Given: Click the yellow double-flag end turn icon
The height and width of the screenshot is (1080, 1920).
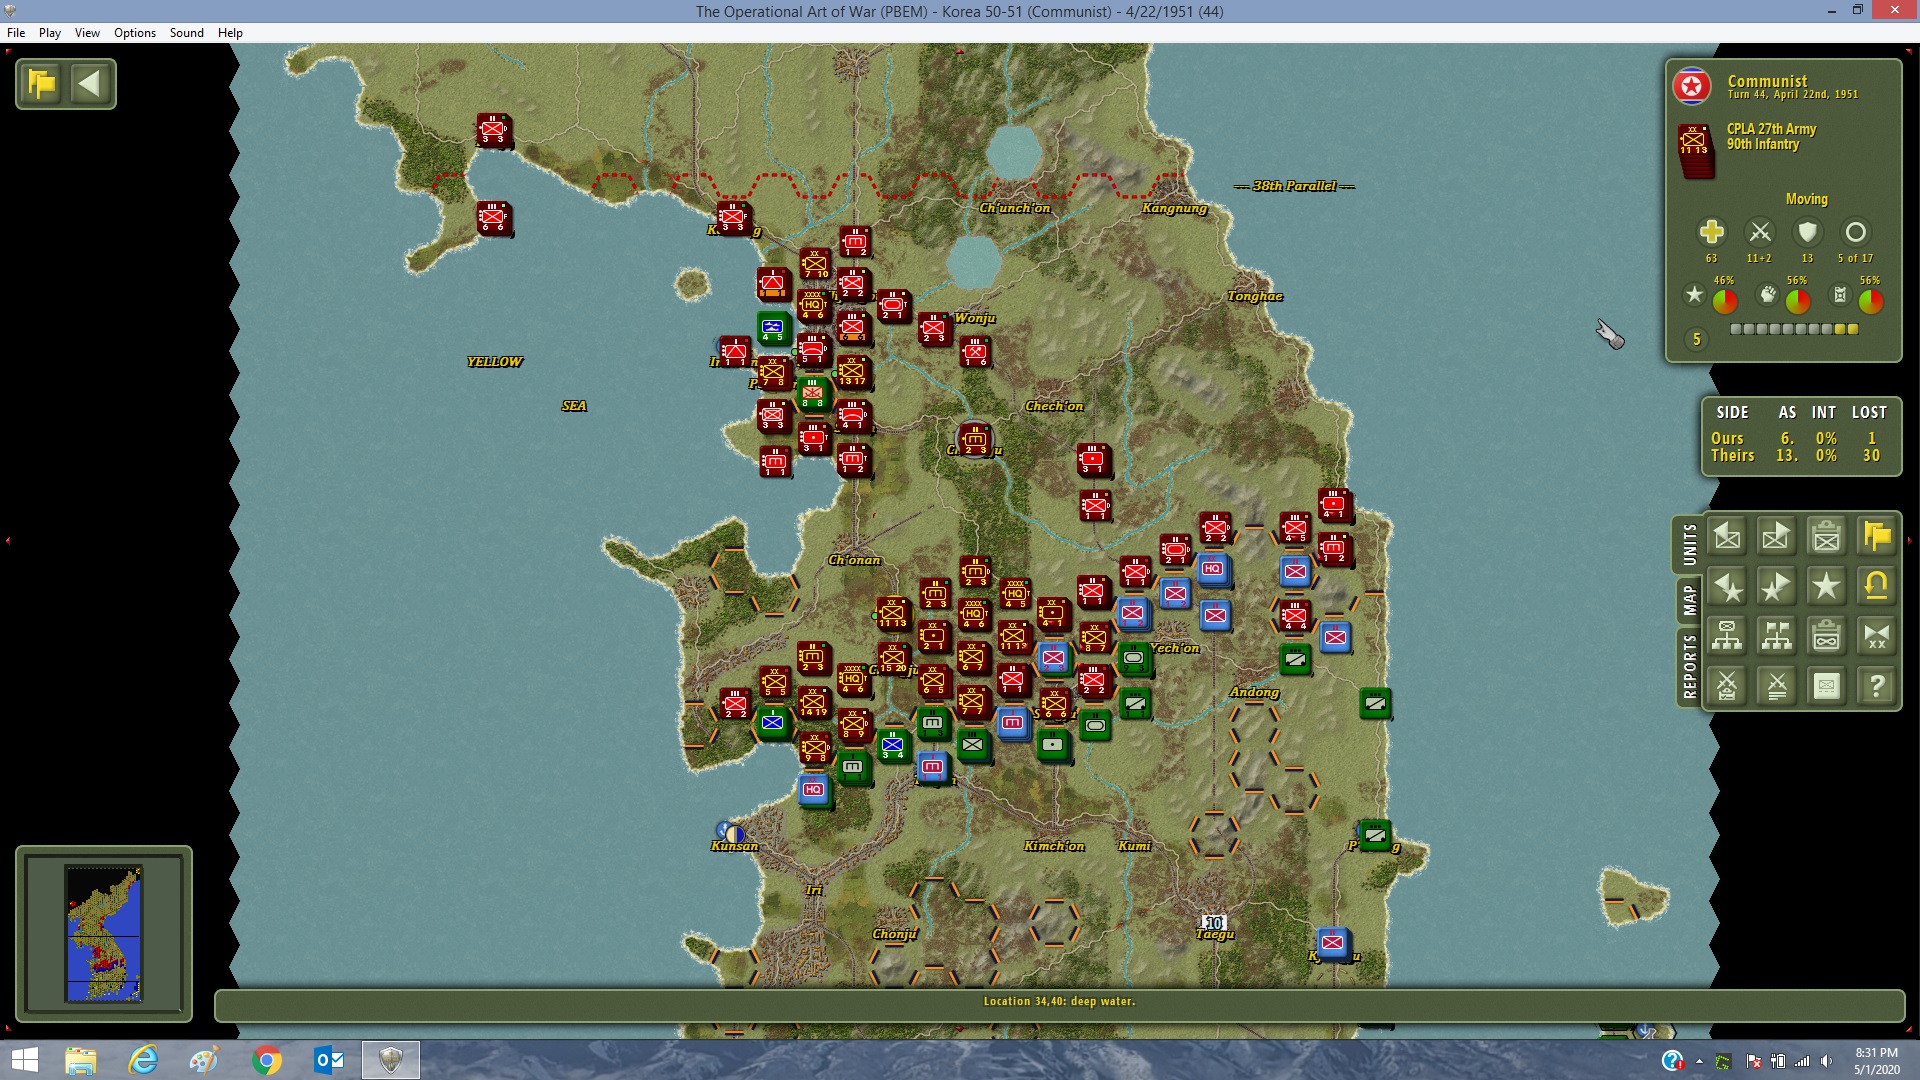Looking at the screenshot, I should click(1876, 537).
